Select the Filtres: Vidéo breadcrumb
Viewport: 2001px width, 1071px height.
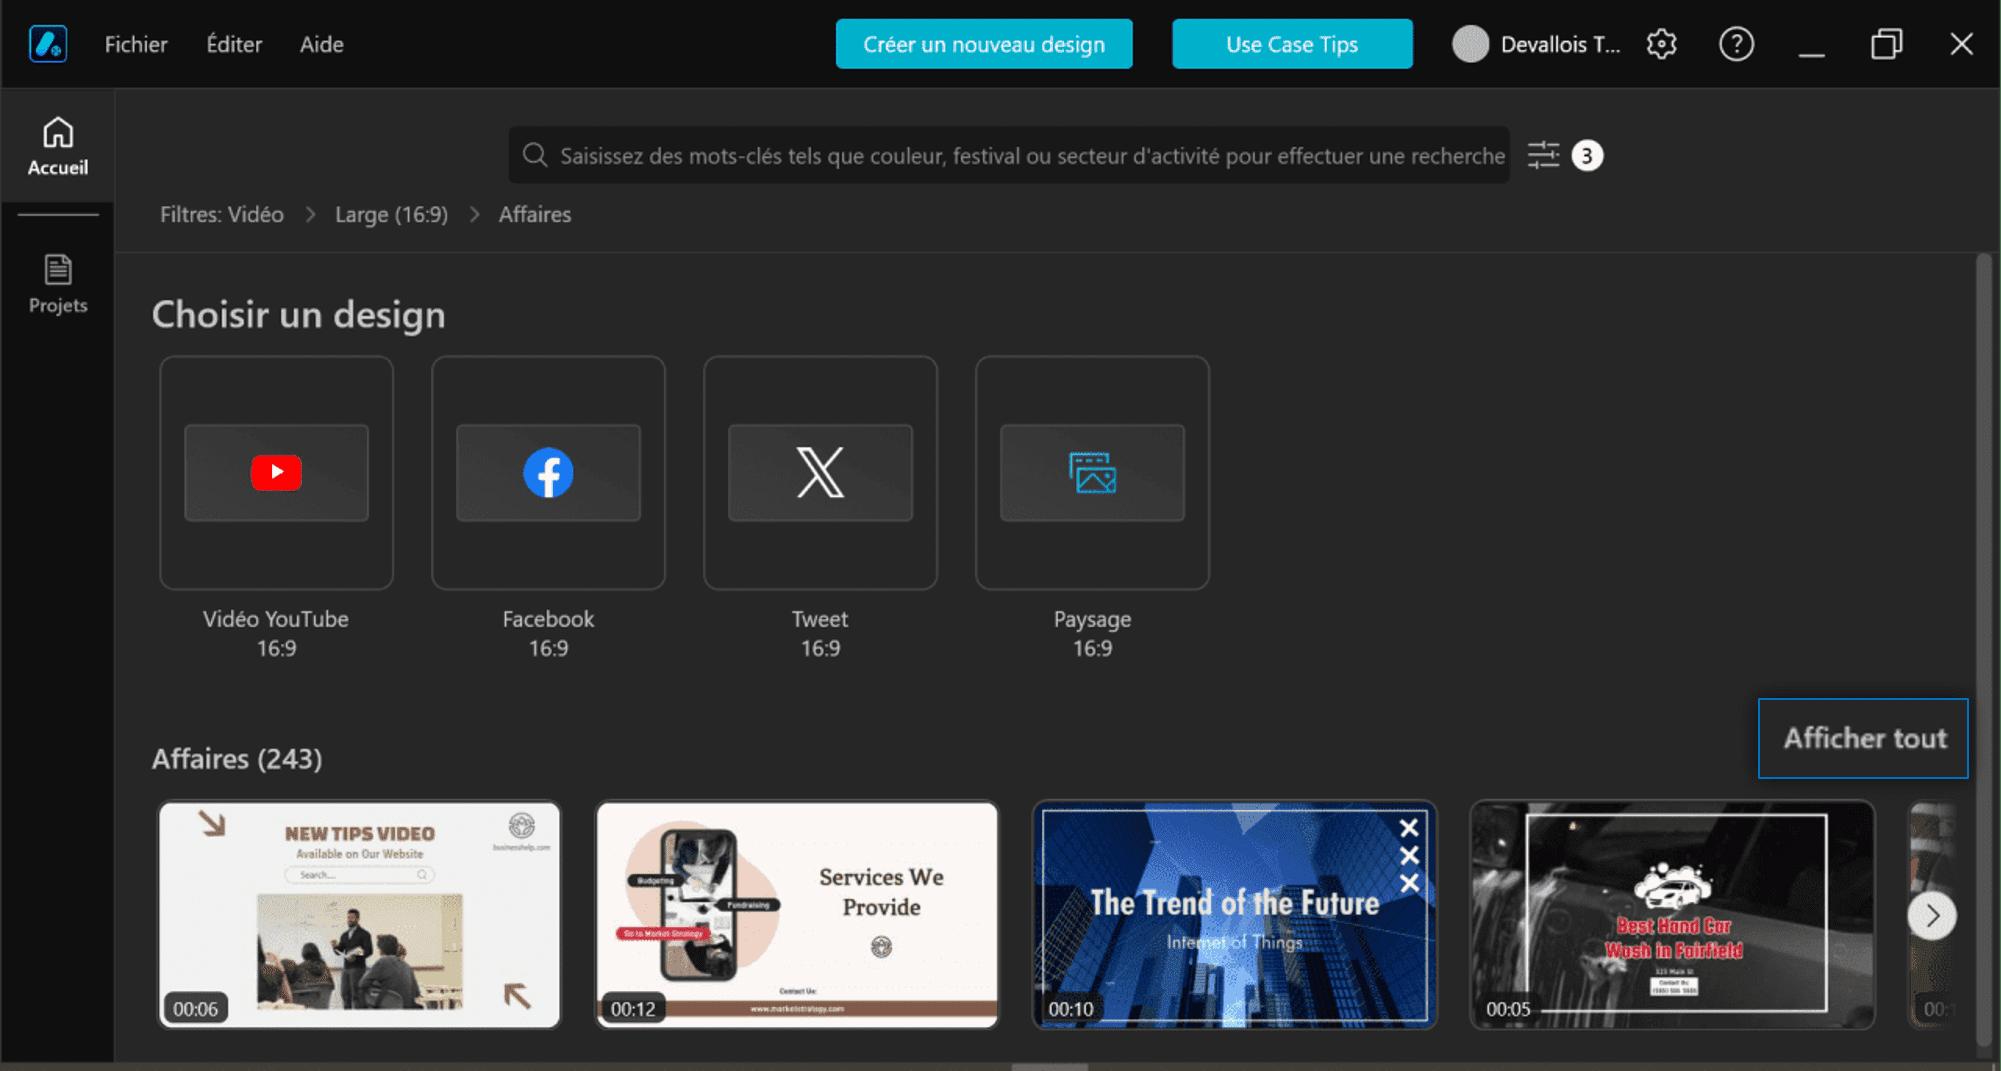(x=222, y=214)
